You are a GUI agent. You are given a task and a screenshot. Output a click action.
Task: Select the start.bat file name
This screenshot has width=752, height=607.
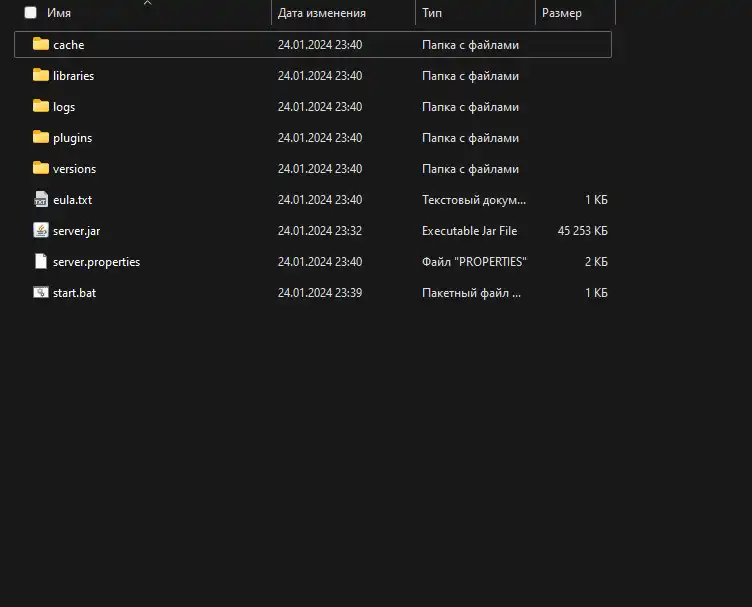[74, 292]
